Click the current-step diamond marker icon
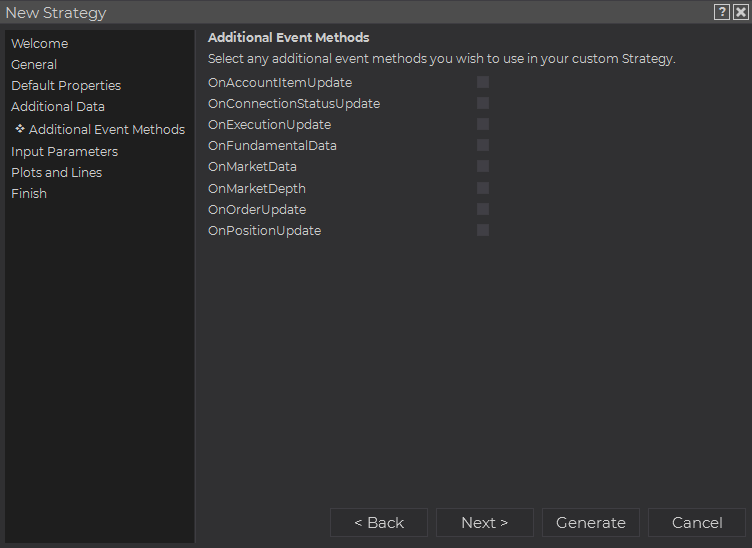The height and width of the screenshot is (548, 752). (x=20, y=128)
